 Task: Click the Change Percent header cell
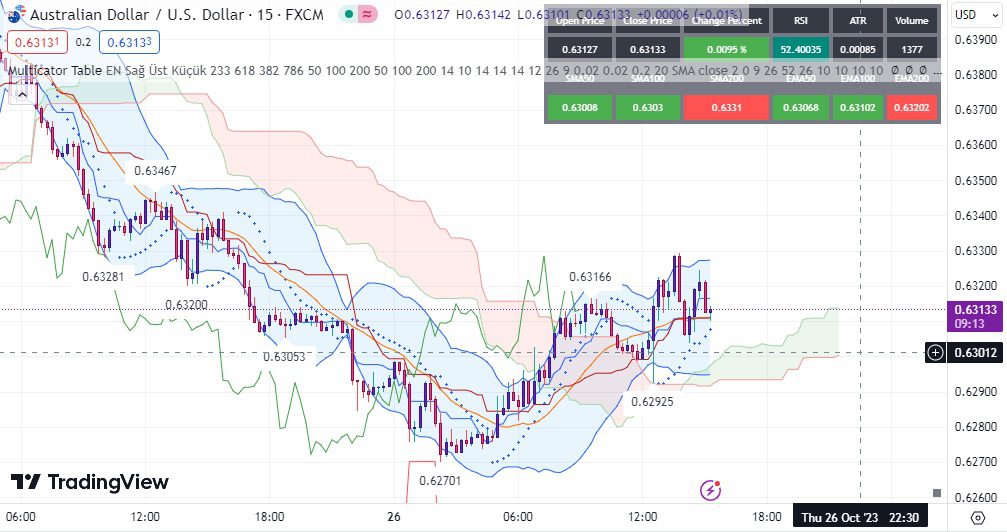pyautogui.click(x=726, y=21)
